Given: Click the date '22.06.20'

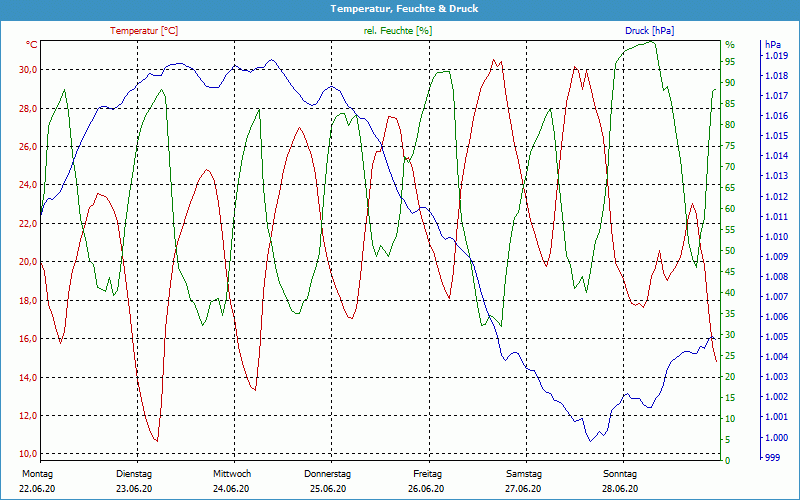Looking at the screenshot, I should point(37,489).
